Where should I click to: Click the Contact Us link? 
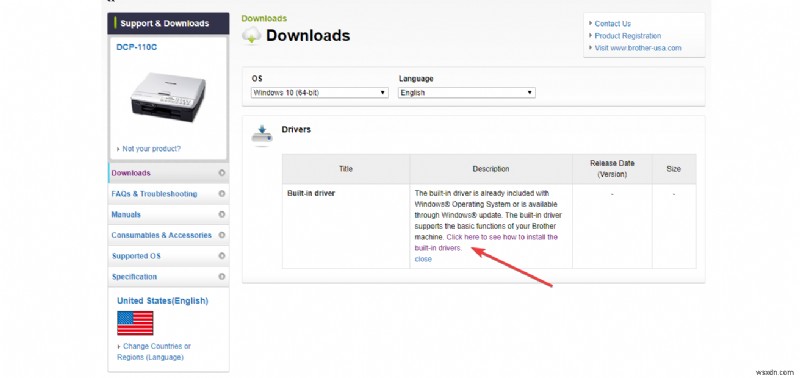click(612, 23)
